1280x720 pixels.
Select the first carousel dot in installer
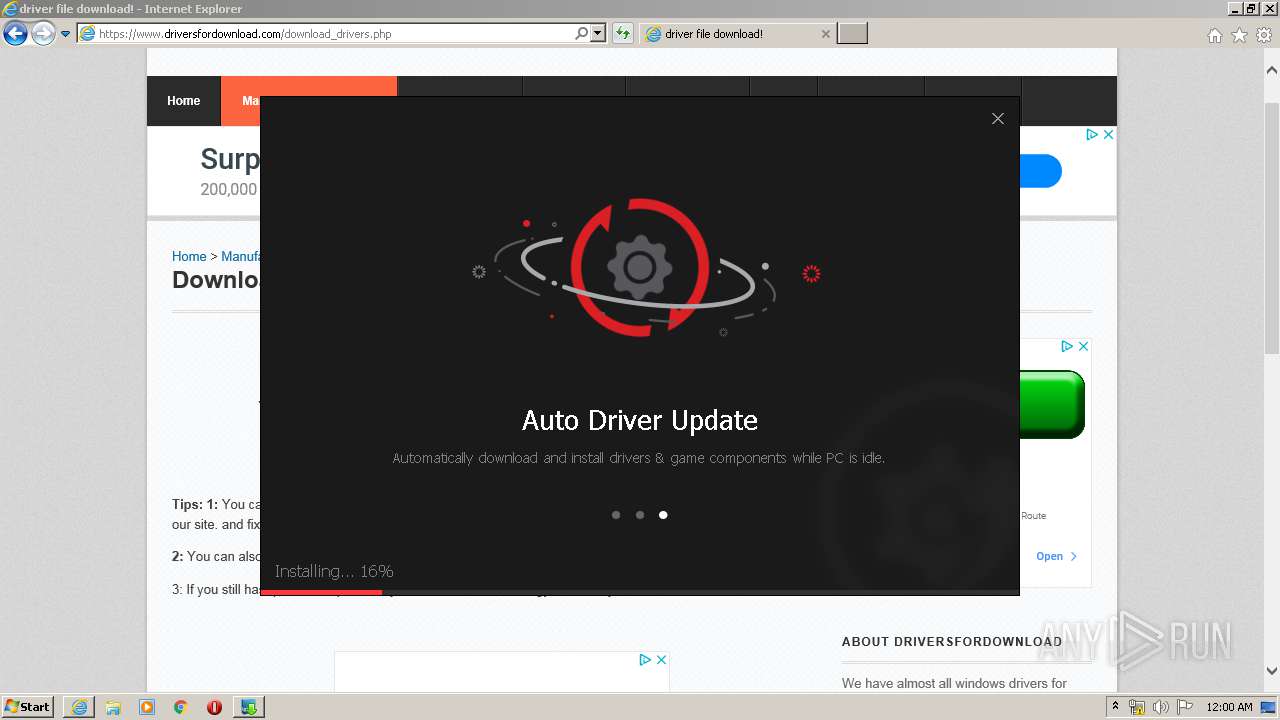coord(616,515)
